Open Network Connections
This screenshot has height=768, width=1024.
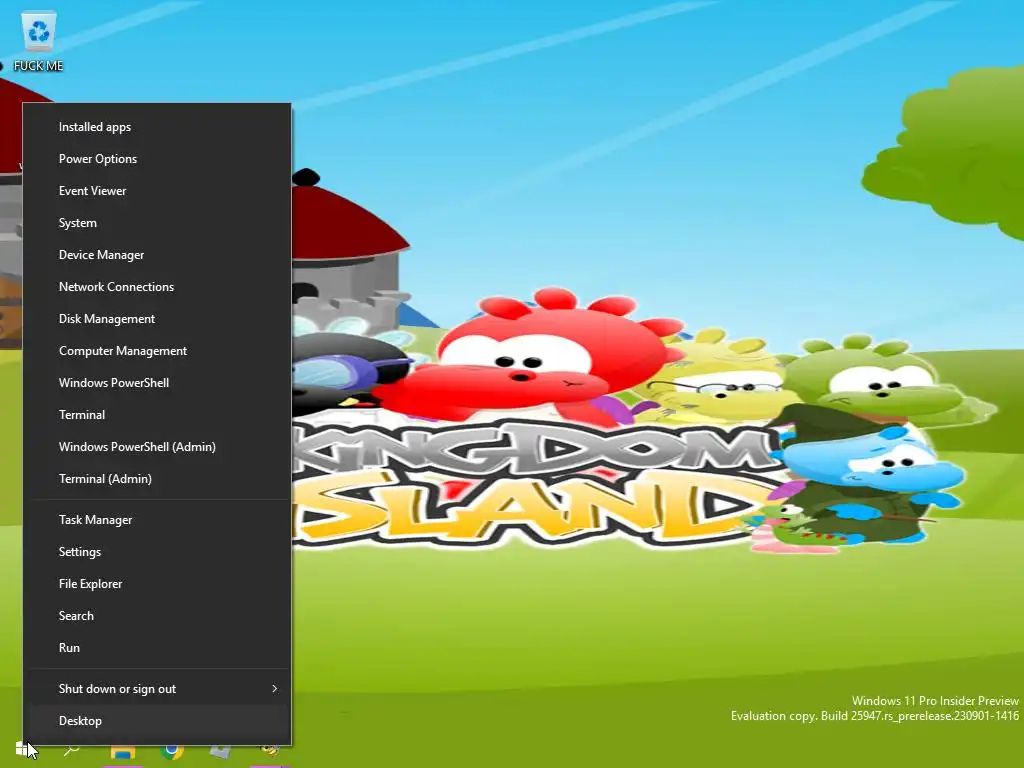[157, 287]
